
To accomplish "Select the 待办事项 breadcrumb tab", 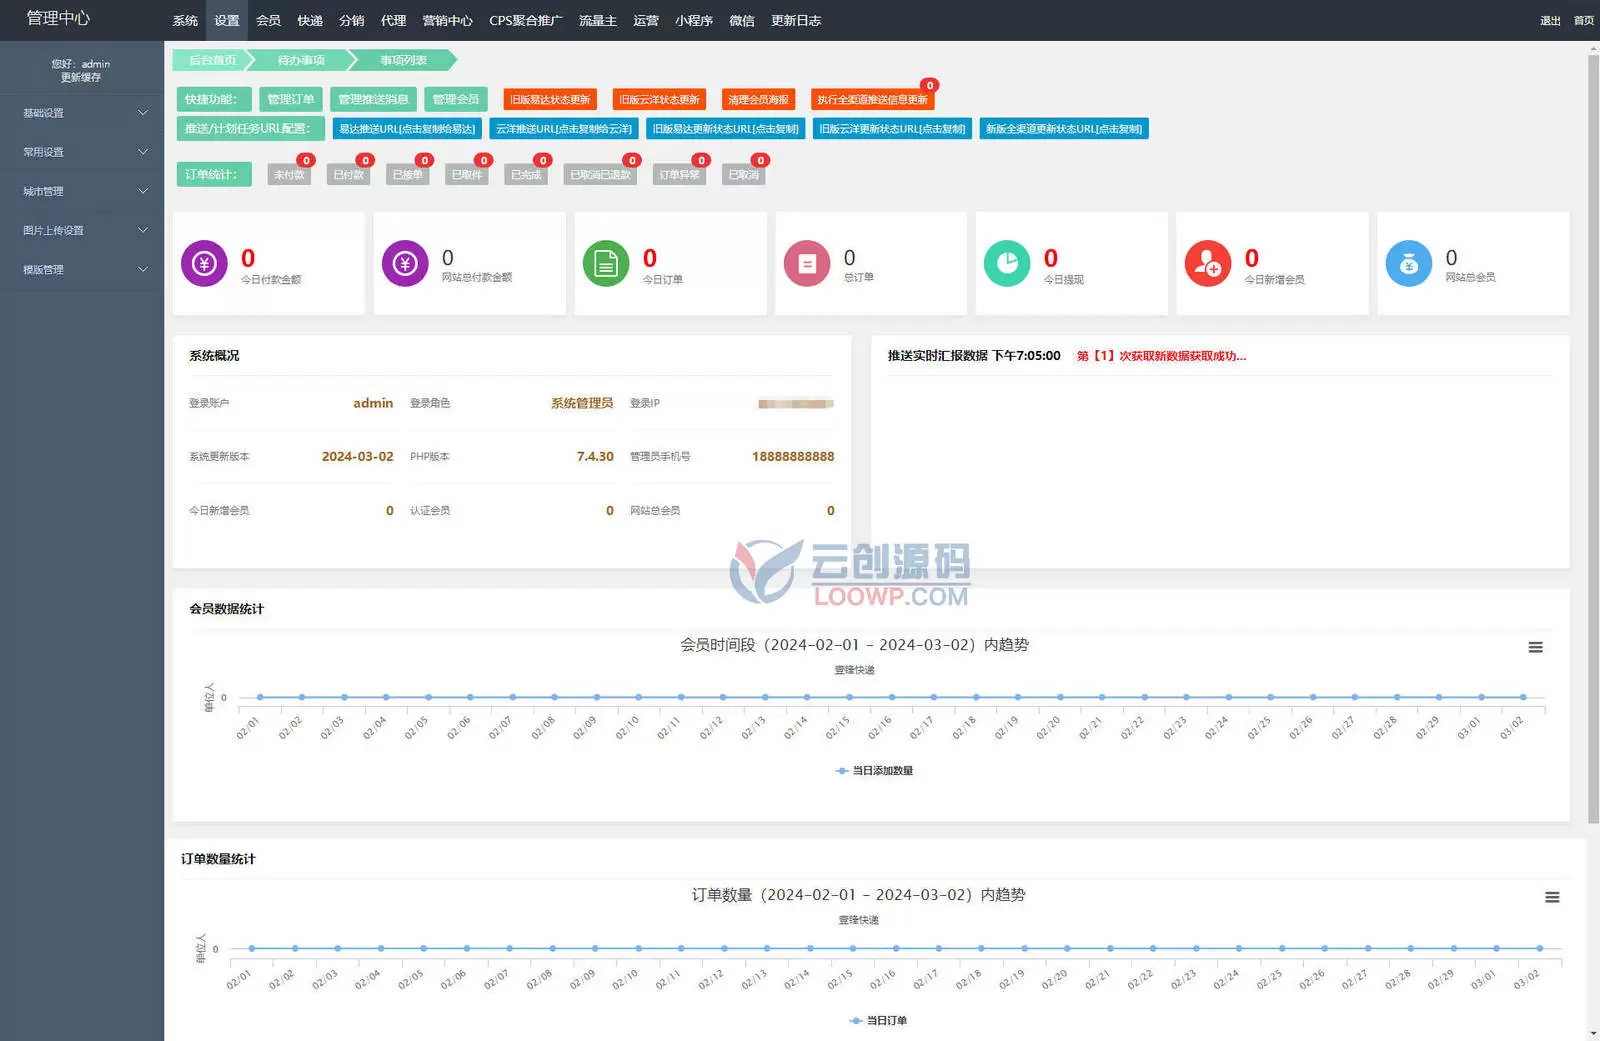I will tap(301, 60).
